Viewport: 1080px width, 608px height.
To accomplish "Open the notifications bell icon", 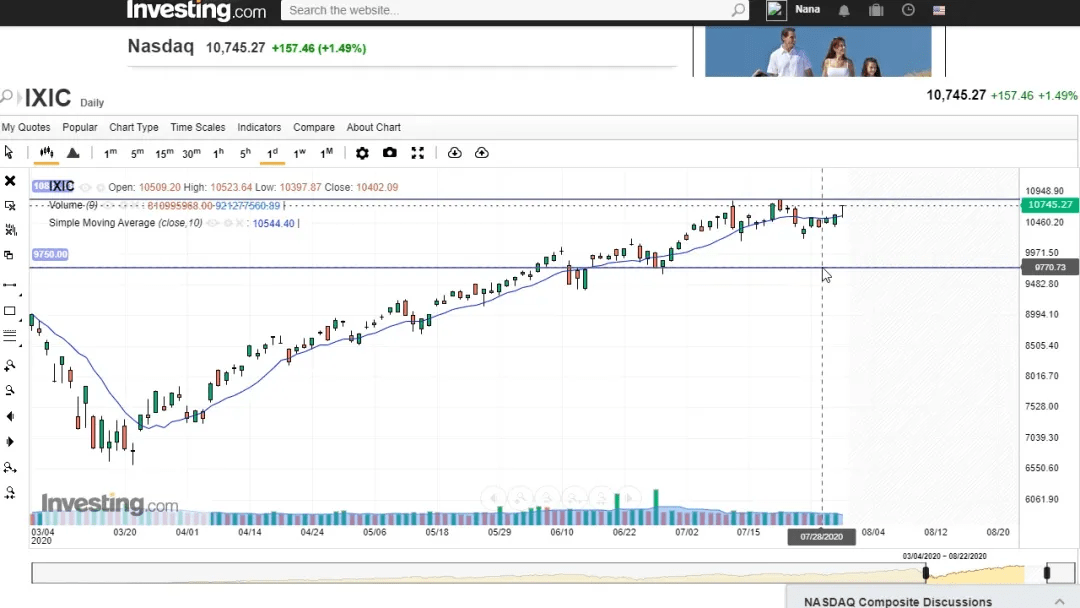I will [844, 10].
